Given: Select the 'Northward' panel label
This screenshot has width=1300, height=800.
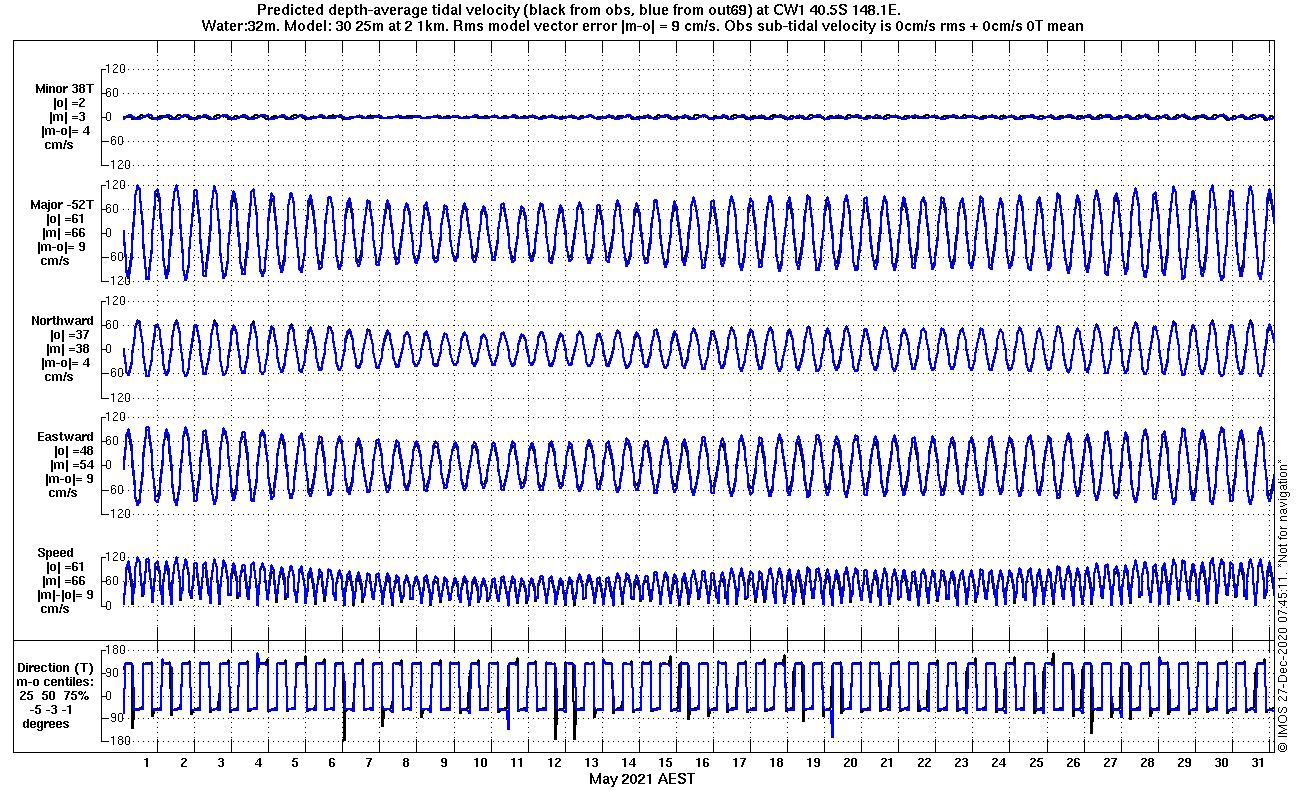Looking at the screenshot, I should (62, 320).
